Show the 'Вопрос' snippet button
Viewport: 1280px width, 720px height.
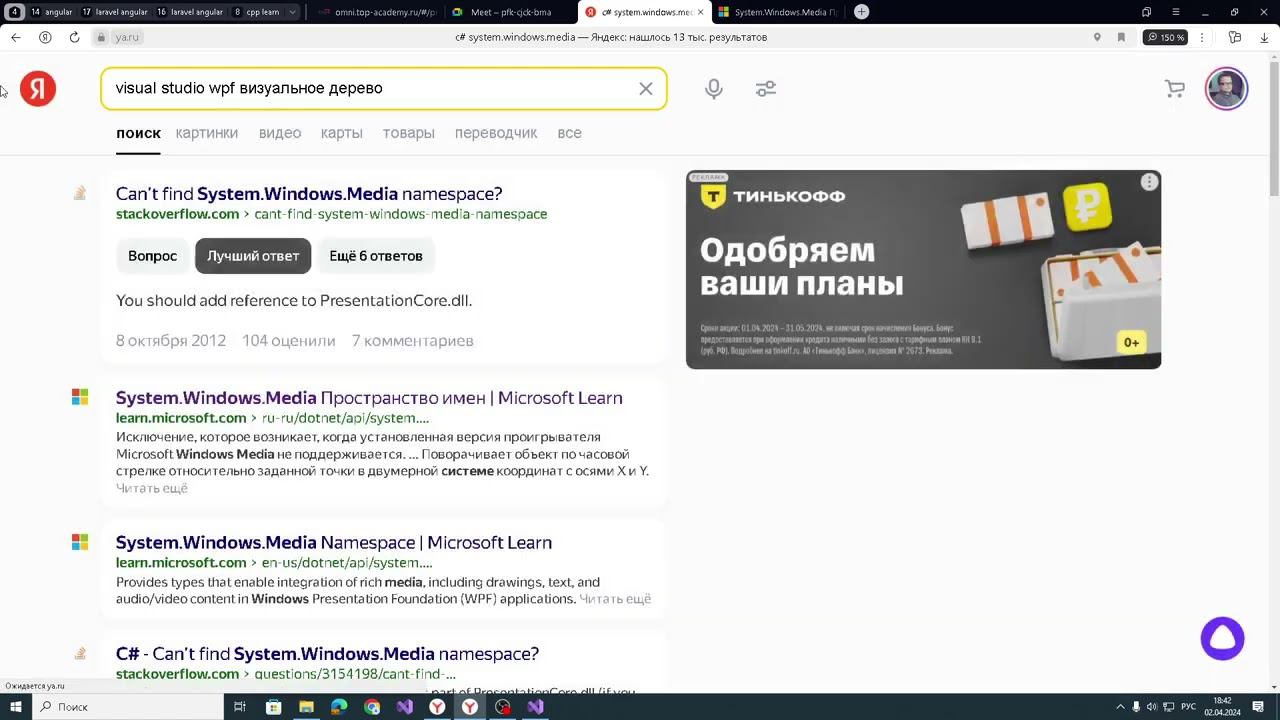click(x=152, y=256)
